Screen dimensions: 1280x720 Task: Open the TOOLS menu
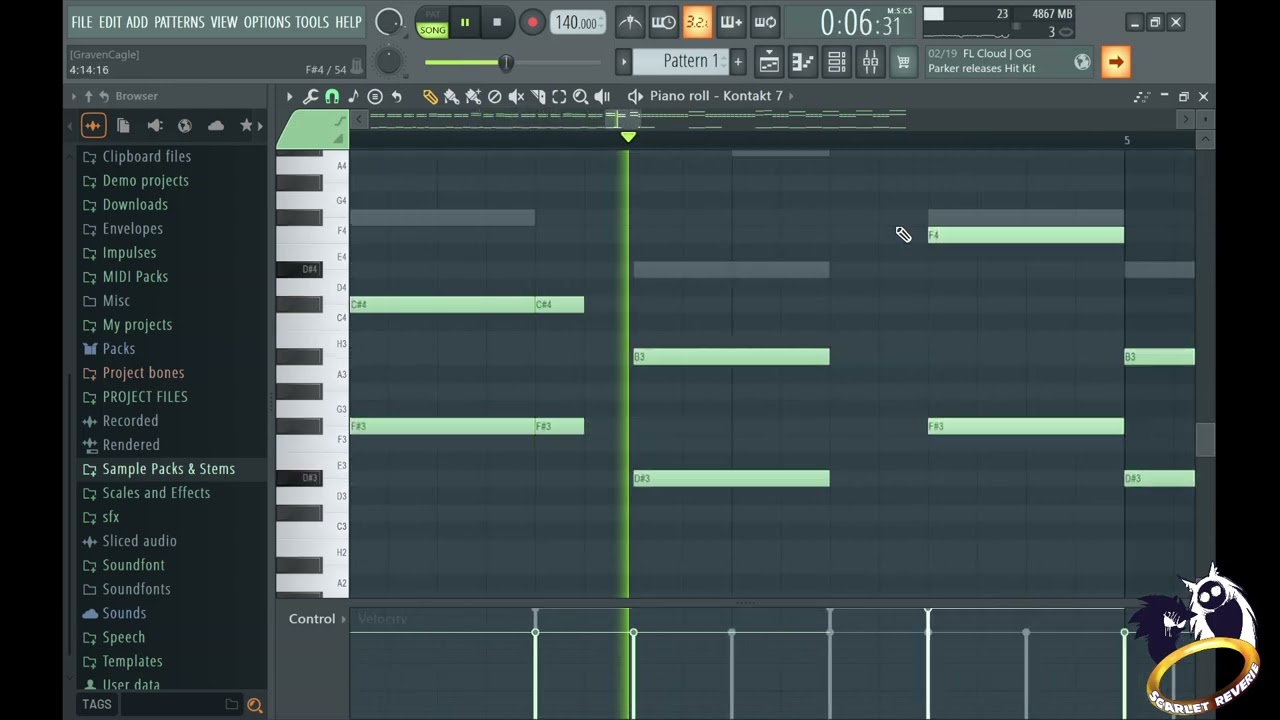tap(312, 22)
